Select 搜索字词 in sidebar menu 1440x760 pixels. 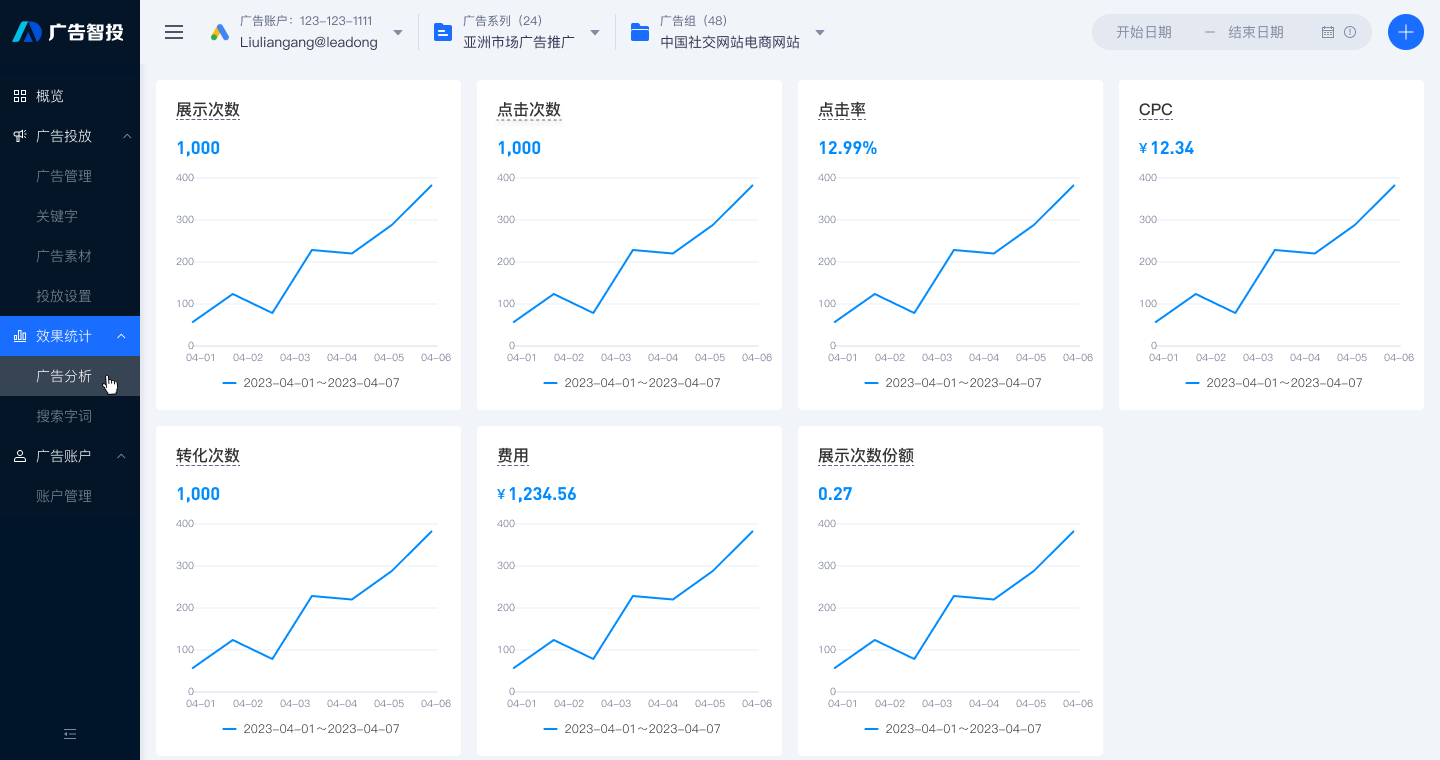click(x=64, y=416)
